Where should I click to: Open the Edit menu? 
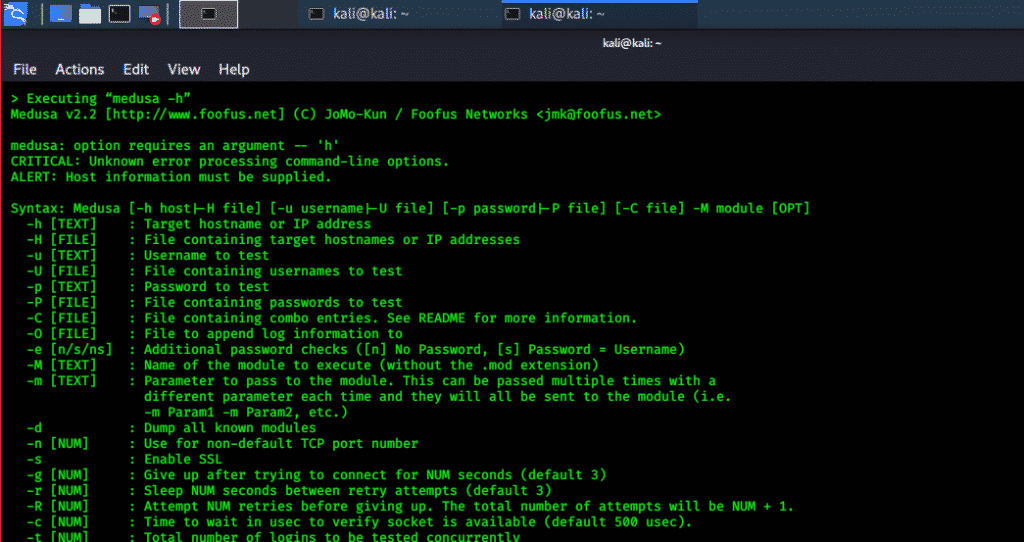pyautogui.click(x=136, y=69)
